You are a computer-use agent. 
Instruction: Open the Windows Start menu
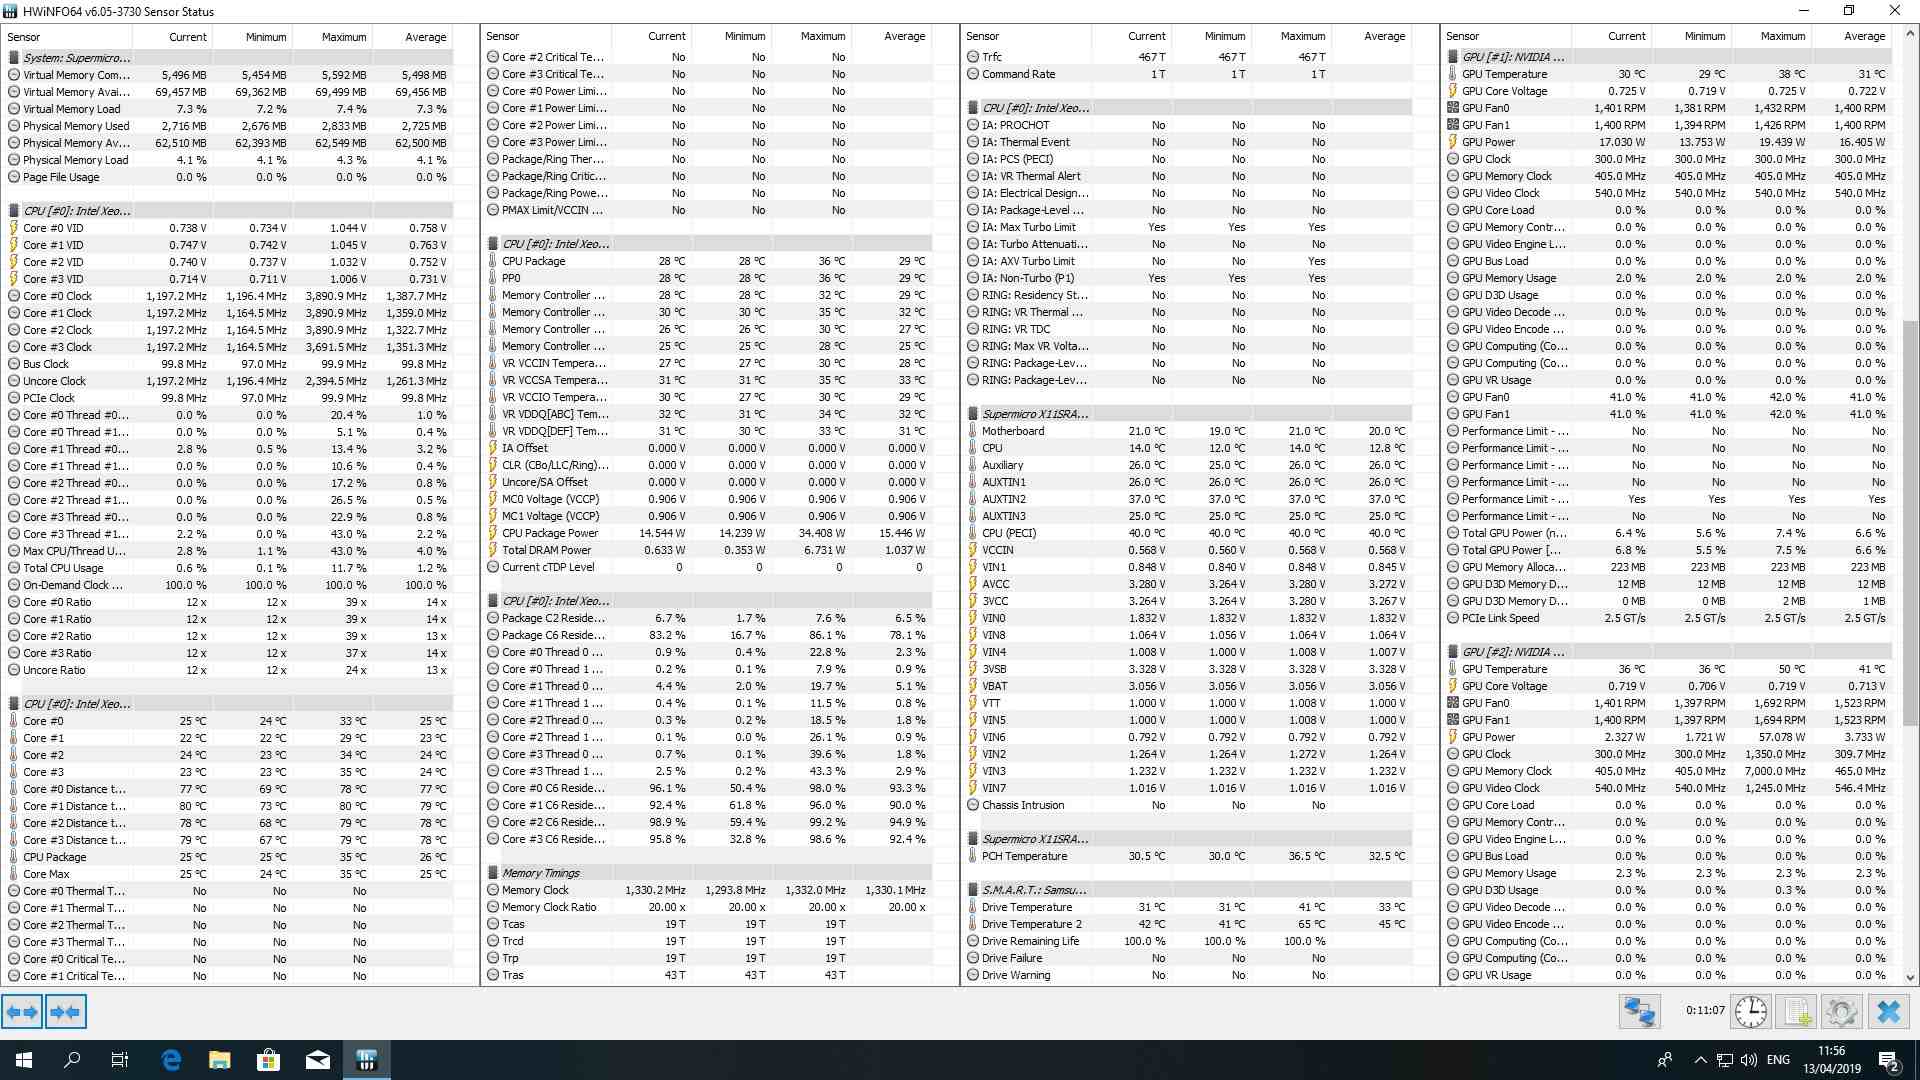[24, 1060]
